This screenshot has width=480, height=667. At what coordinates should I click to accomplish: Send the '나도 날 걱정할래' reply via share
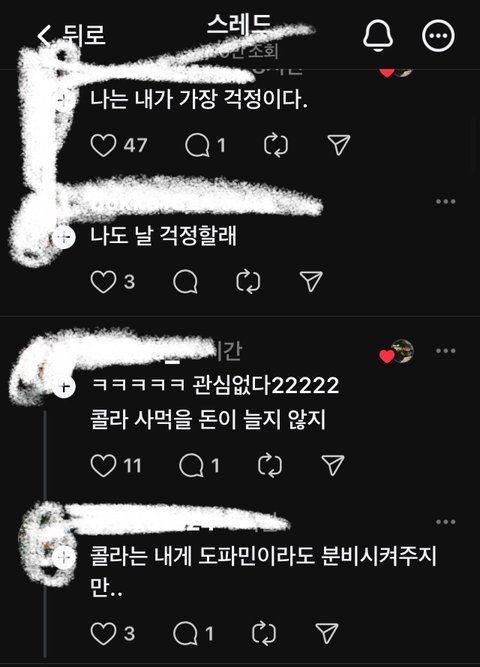coord(311,281)
